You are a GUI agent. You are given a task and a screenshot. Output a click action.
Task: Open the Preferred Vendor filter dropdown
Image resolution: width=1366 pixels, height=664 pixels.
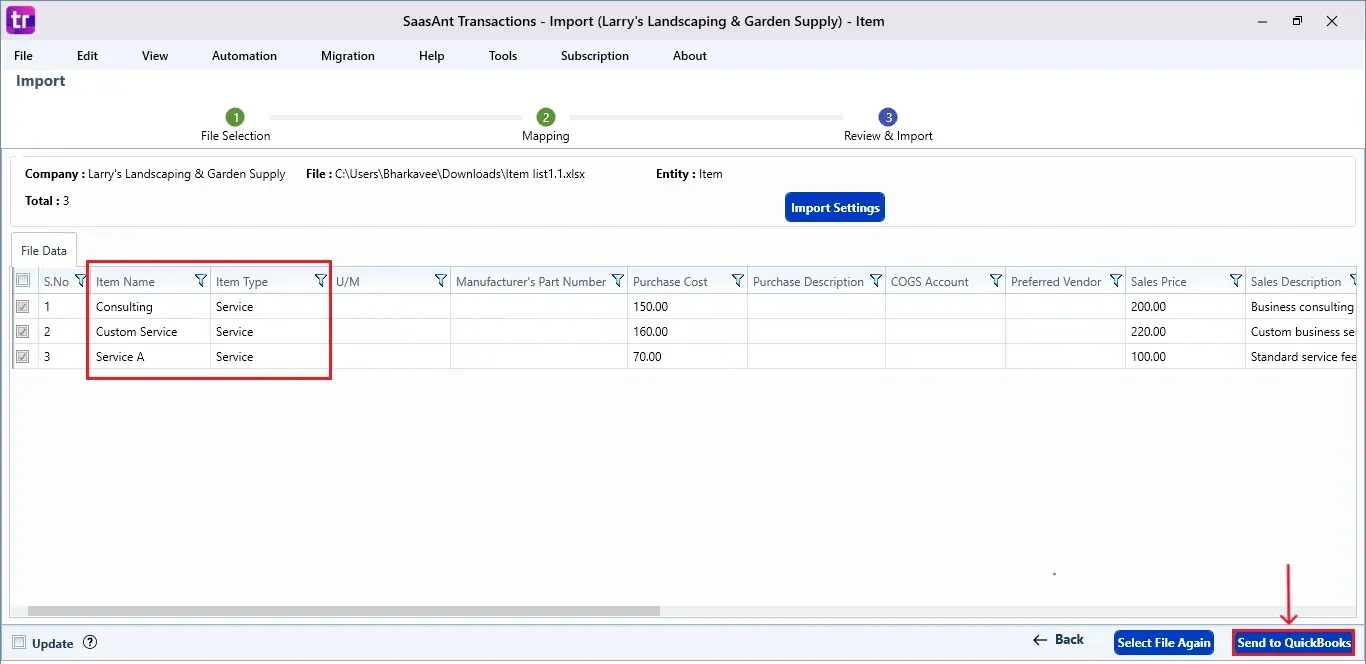[x=1117, y=281]
